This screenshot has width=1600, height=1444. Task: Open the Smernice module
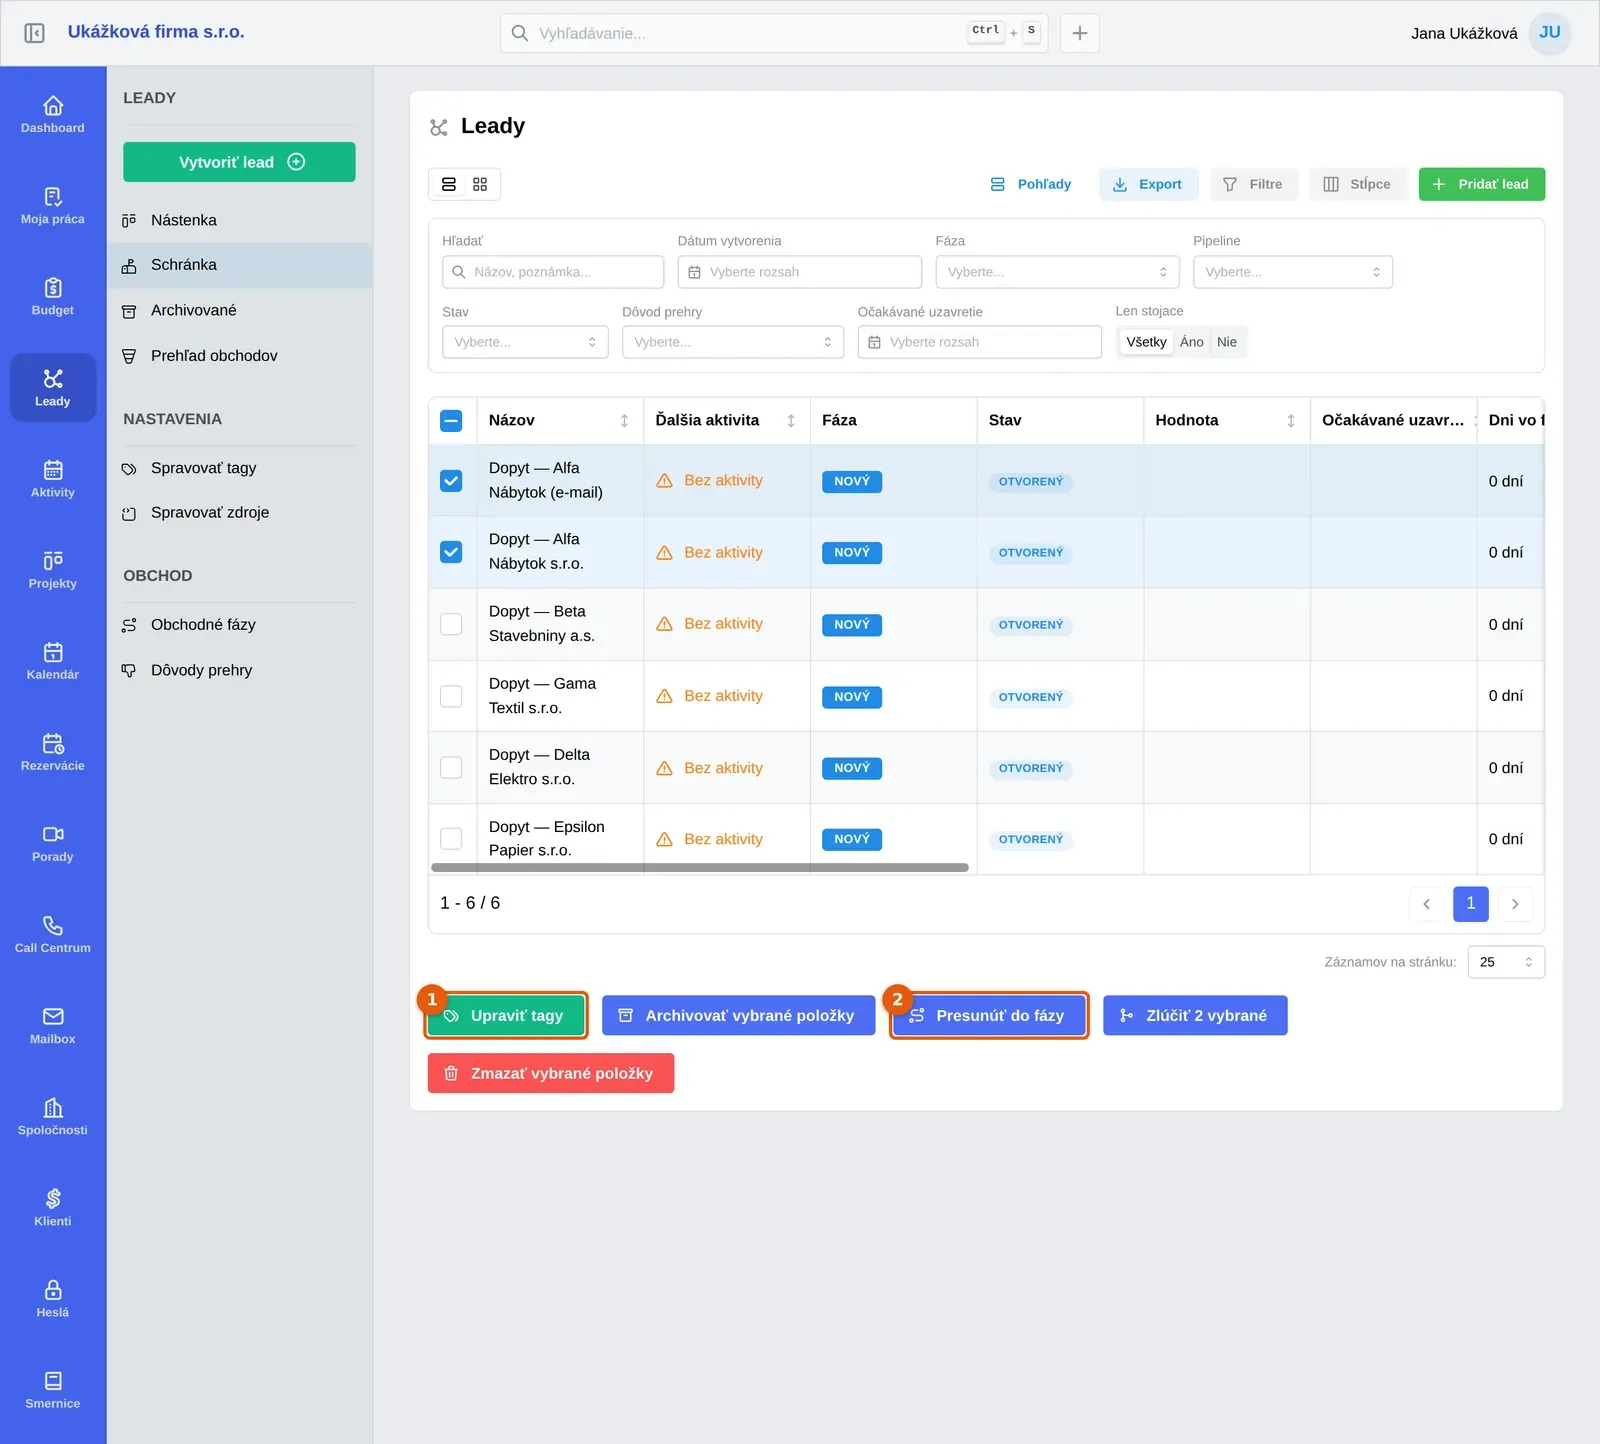(x=53, y=1388)
